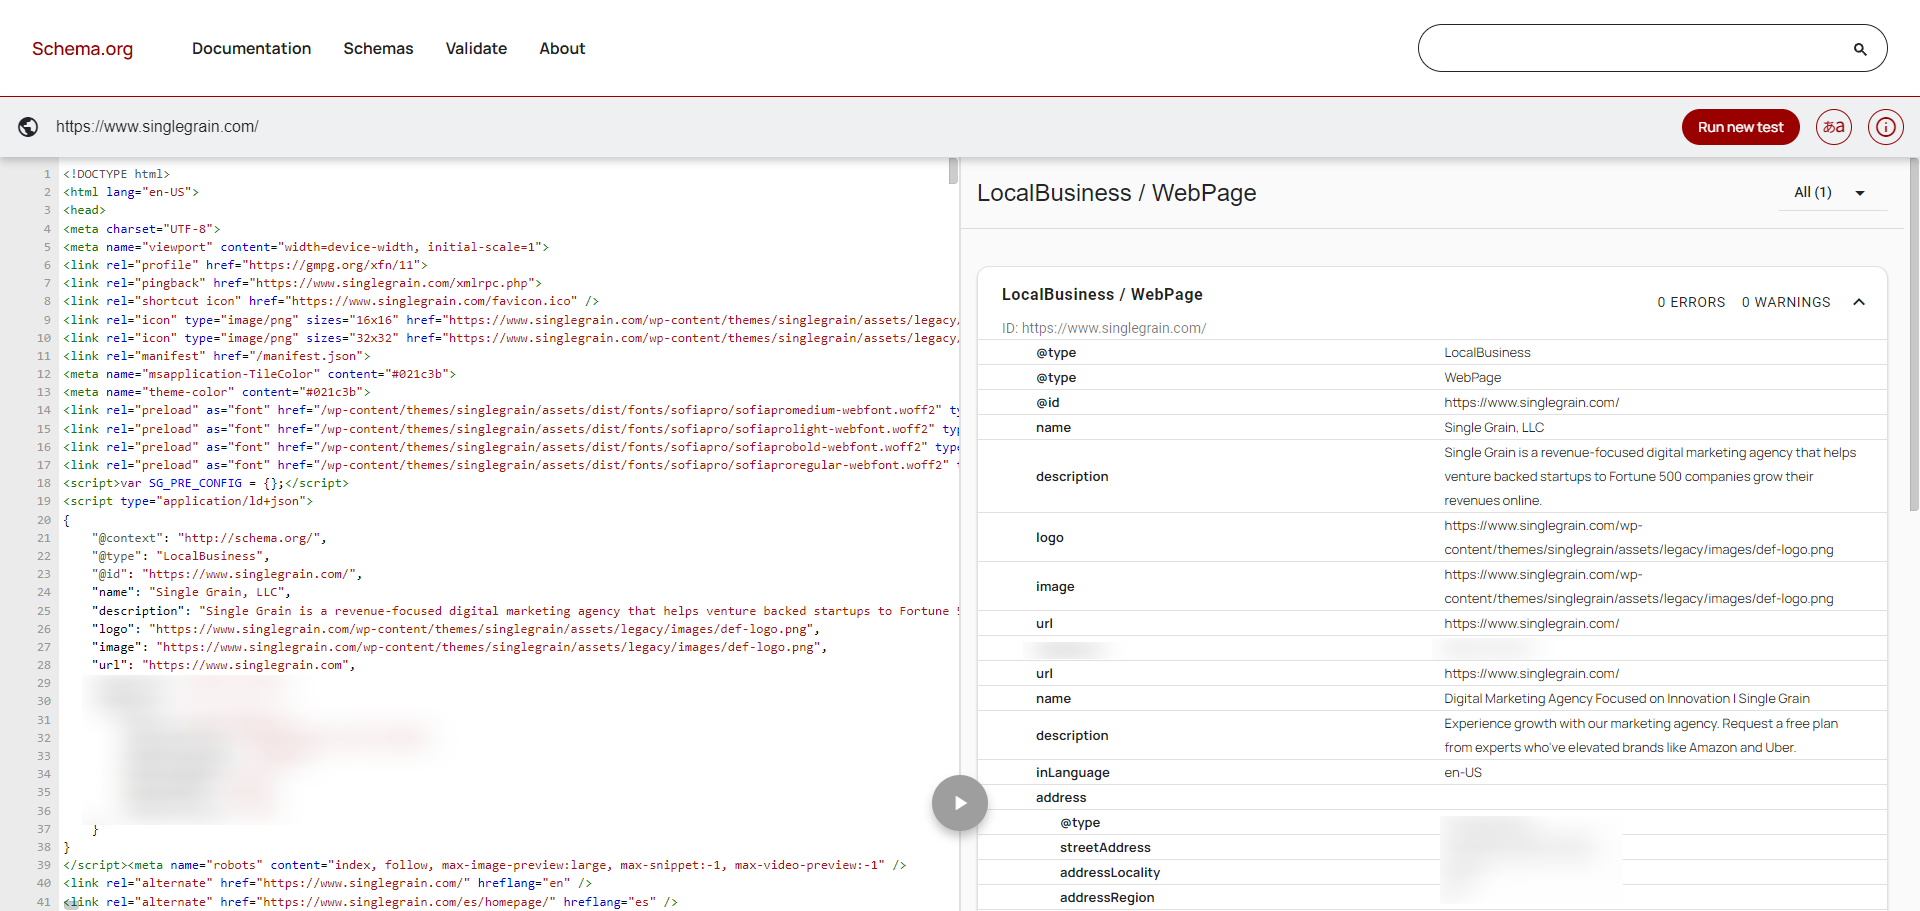Click the result ID URL text
This screenshot has width=1920, height=911.
click(1104, 328)
